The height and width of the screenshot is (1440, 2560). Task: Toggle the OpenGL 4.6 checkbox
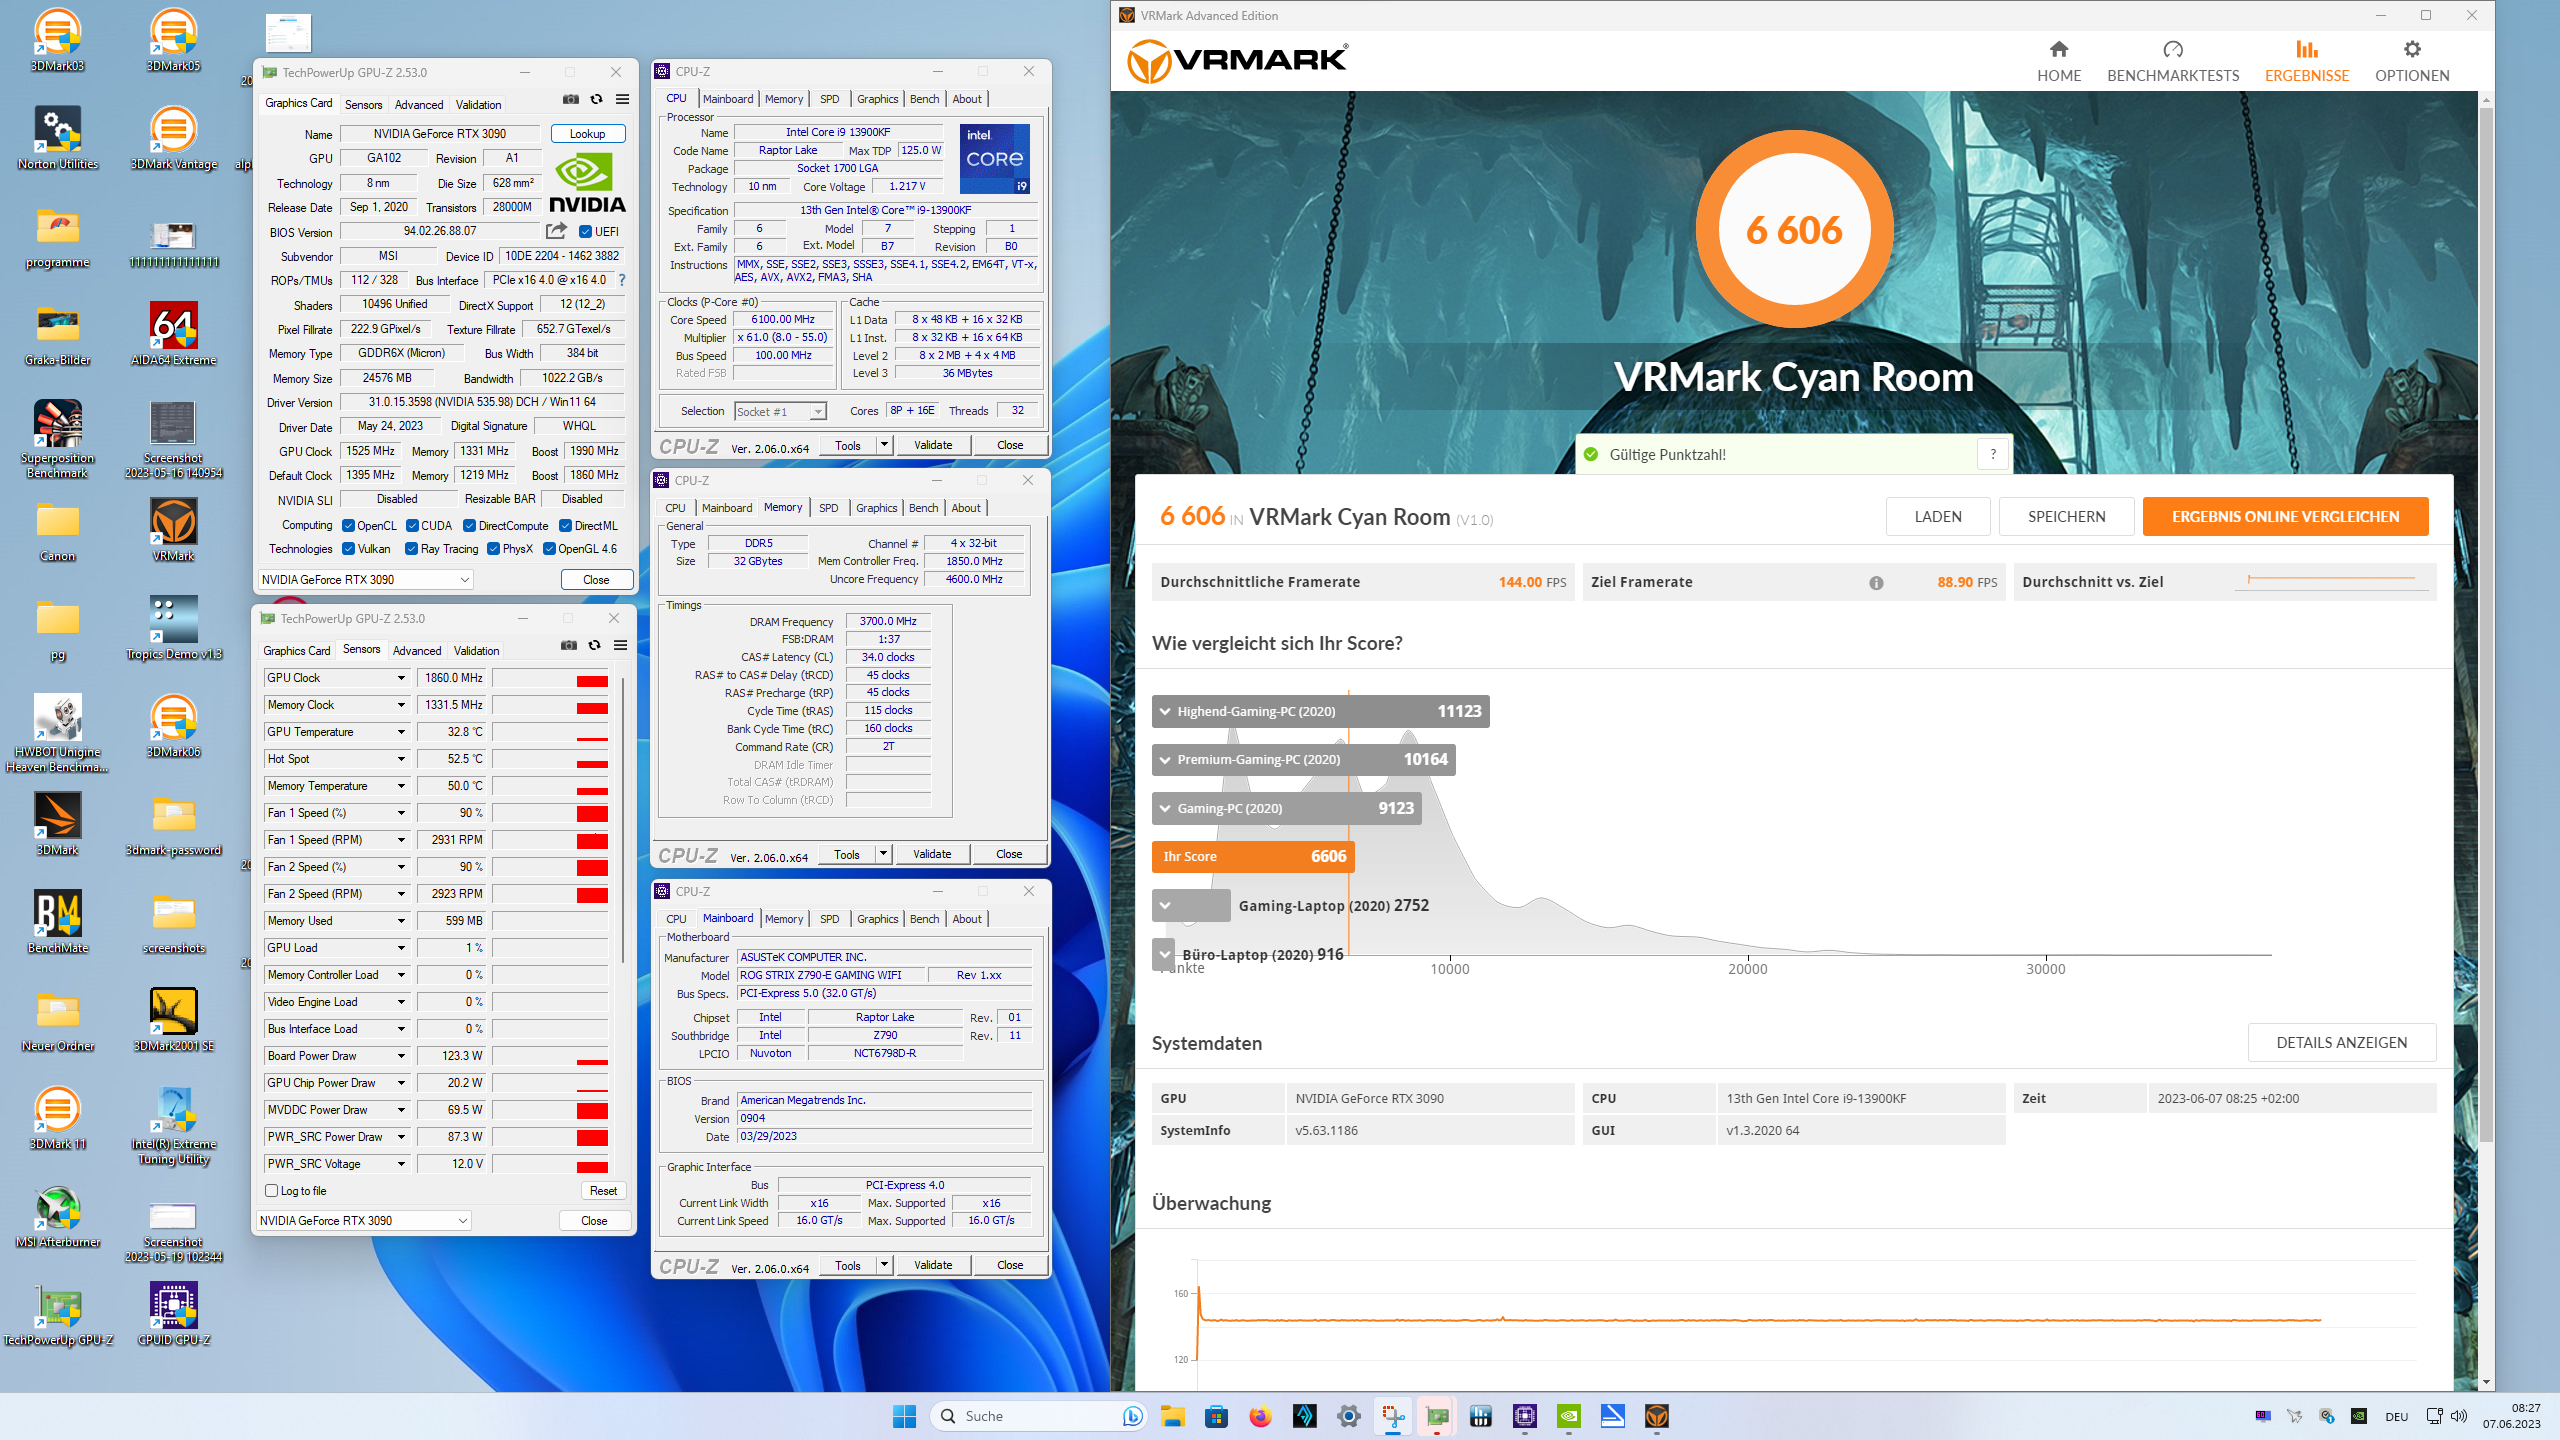549,549
